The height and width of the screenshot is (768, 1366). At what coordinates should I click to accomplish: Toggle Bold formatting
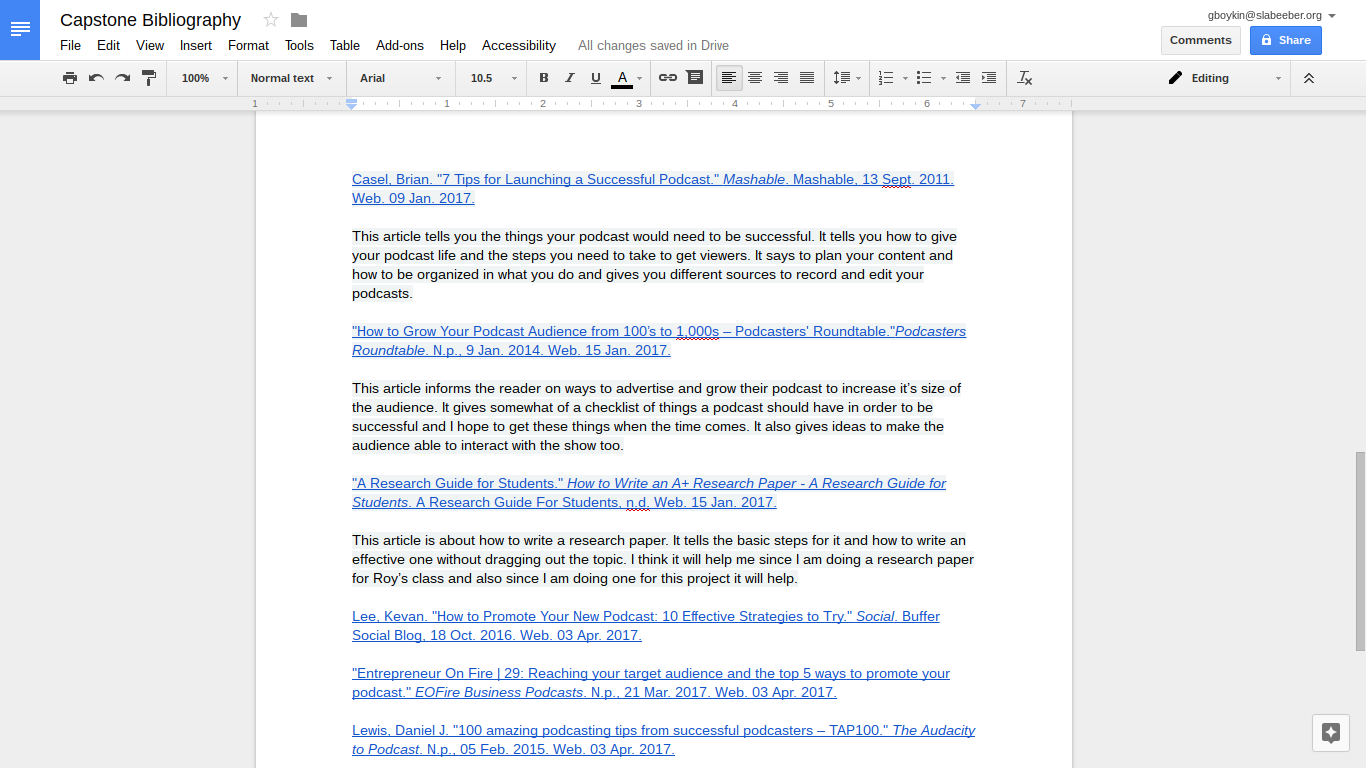coord(544,78)
